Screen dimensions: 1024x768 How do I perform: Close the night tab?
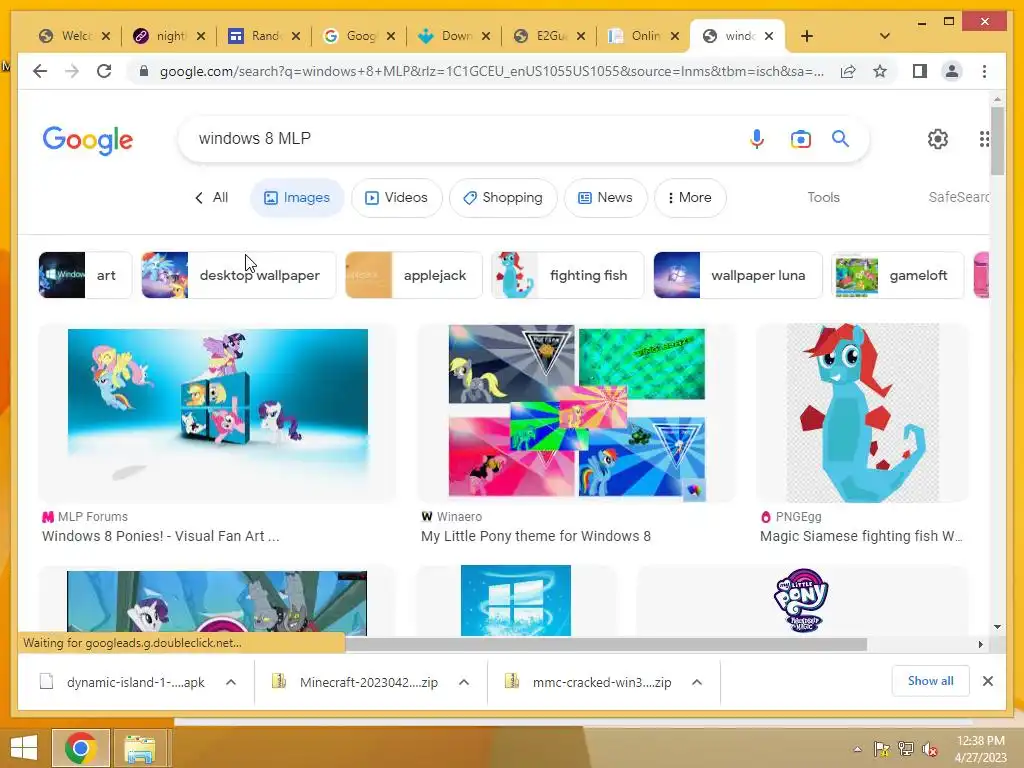(201, 36)
